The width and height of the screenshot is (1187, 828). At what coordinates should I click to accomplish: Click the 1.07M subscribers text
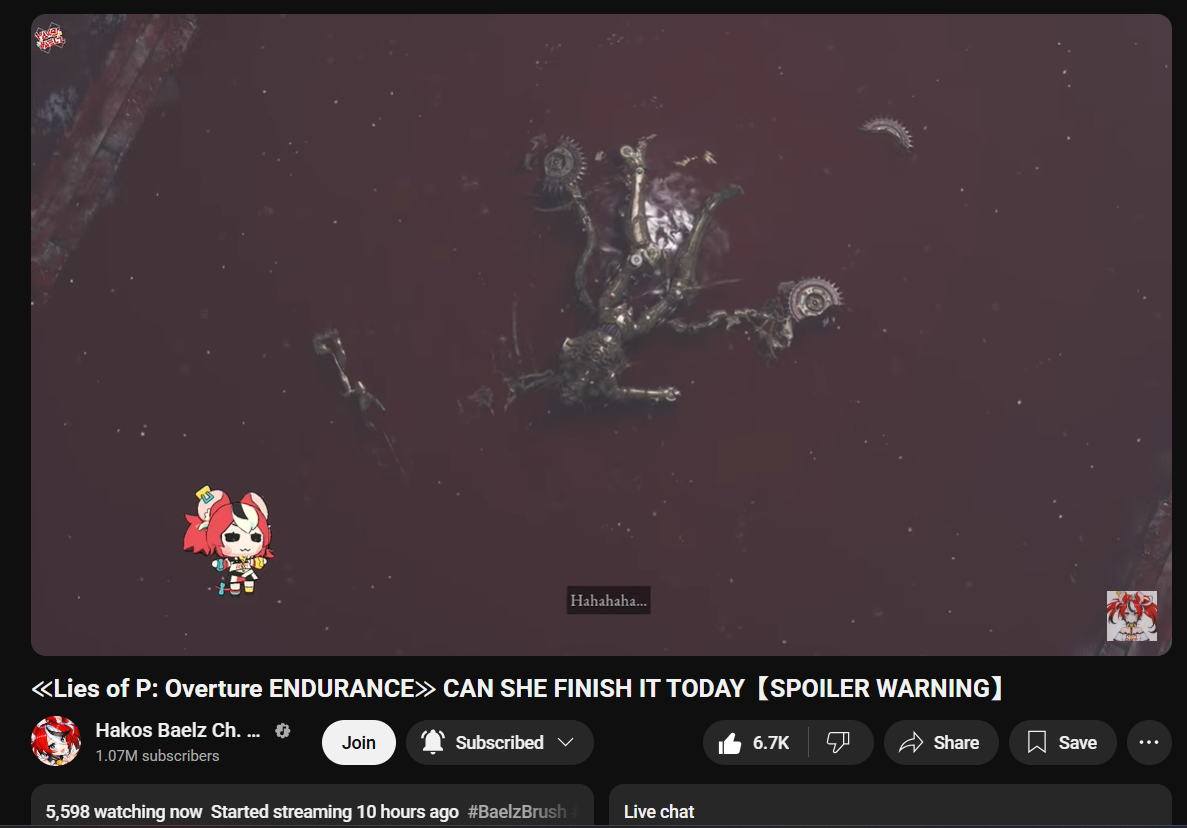pos(157,756)
